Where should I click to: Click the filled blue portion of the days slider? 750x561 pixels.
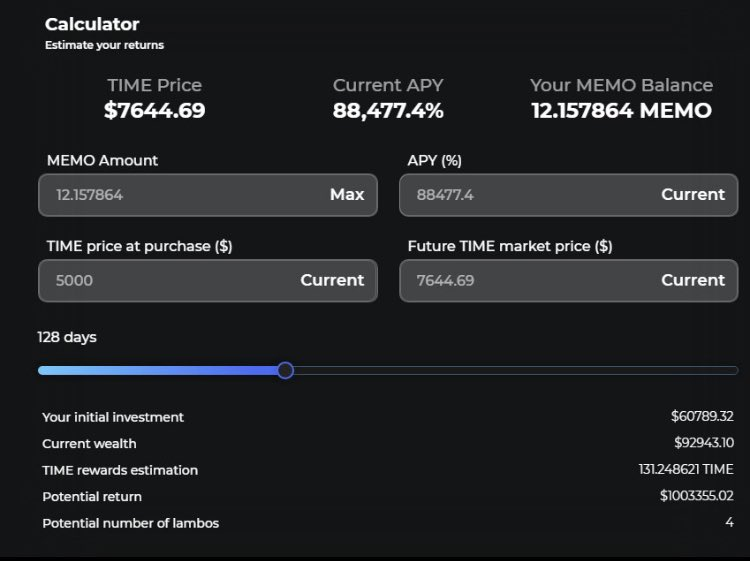[158, 370]
